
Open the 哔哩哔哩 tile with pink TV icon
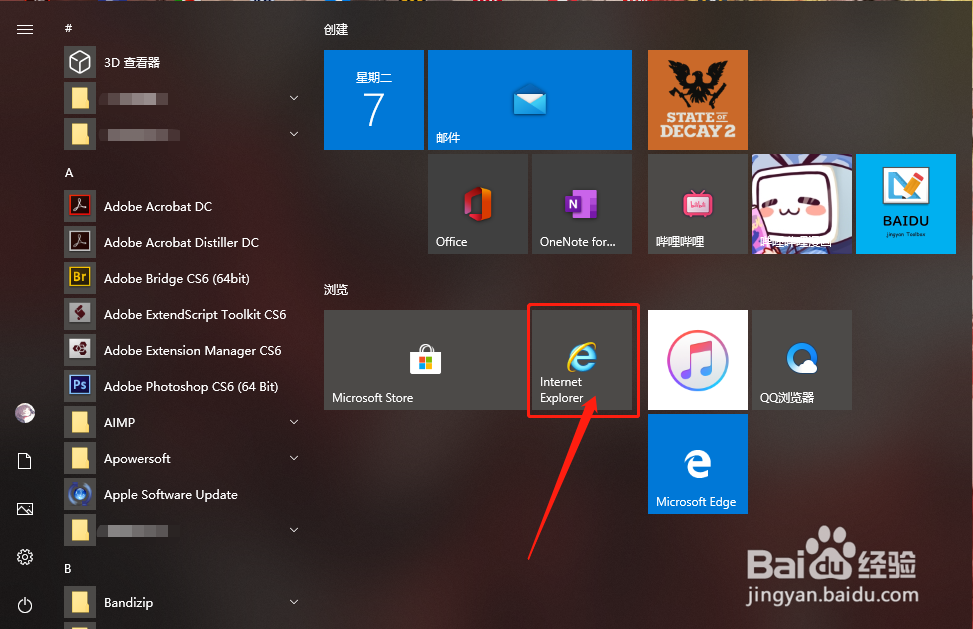(697, 204)
